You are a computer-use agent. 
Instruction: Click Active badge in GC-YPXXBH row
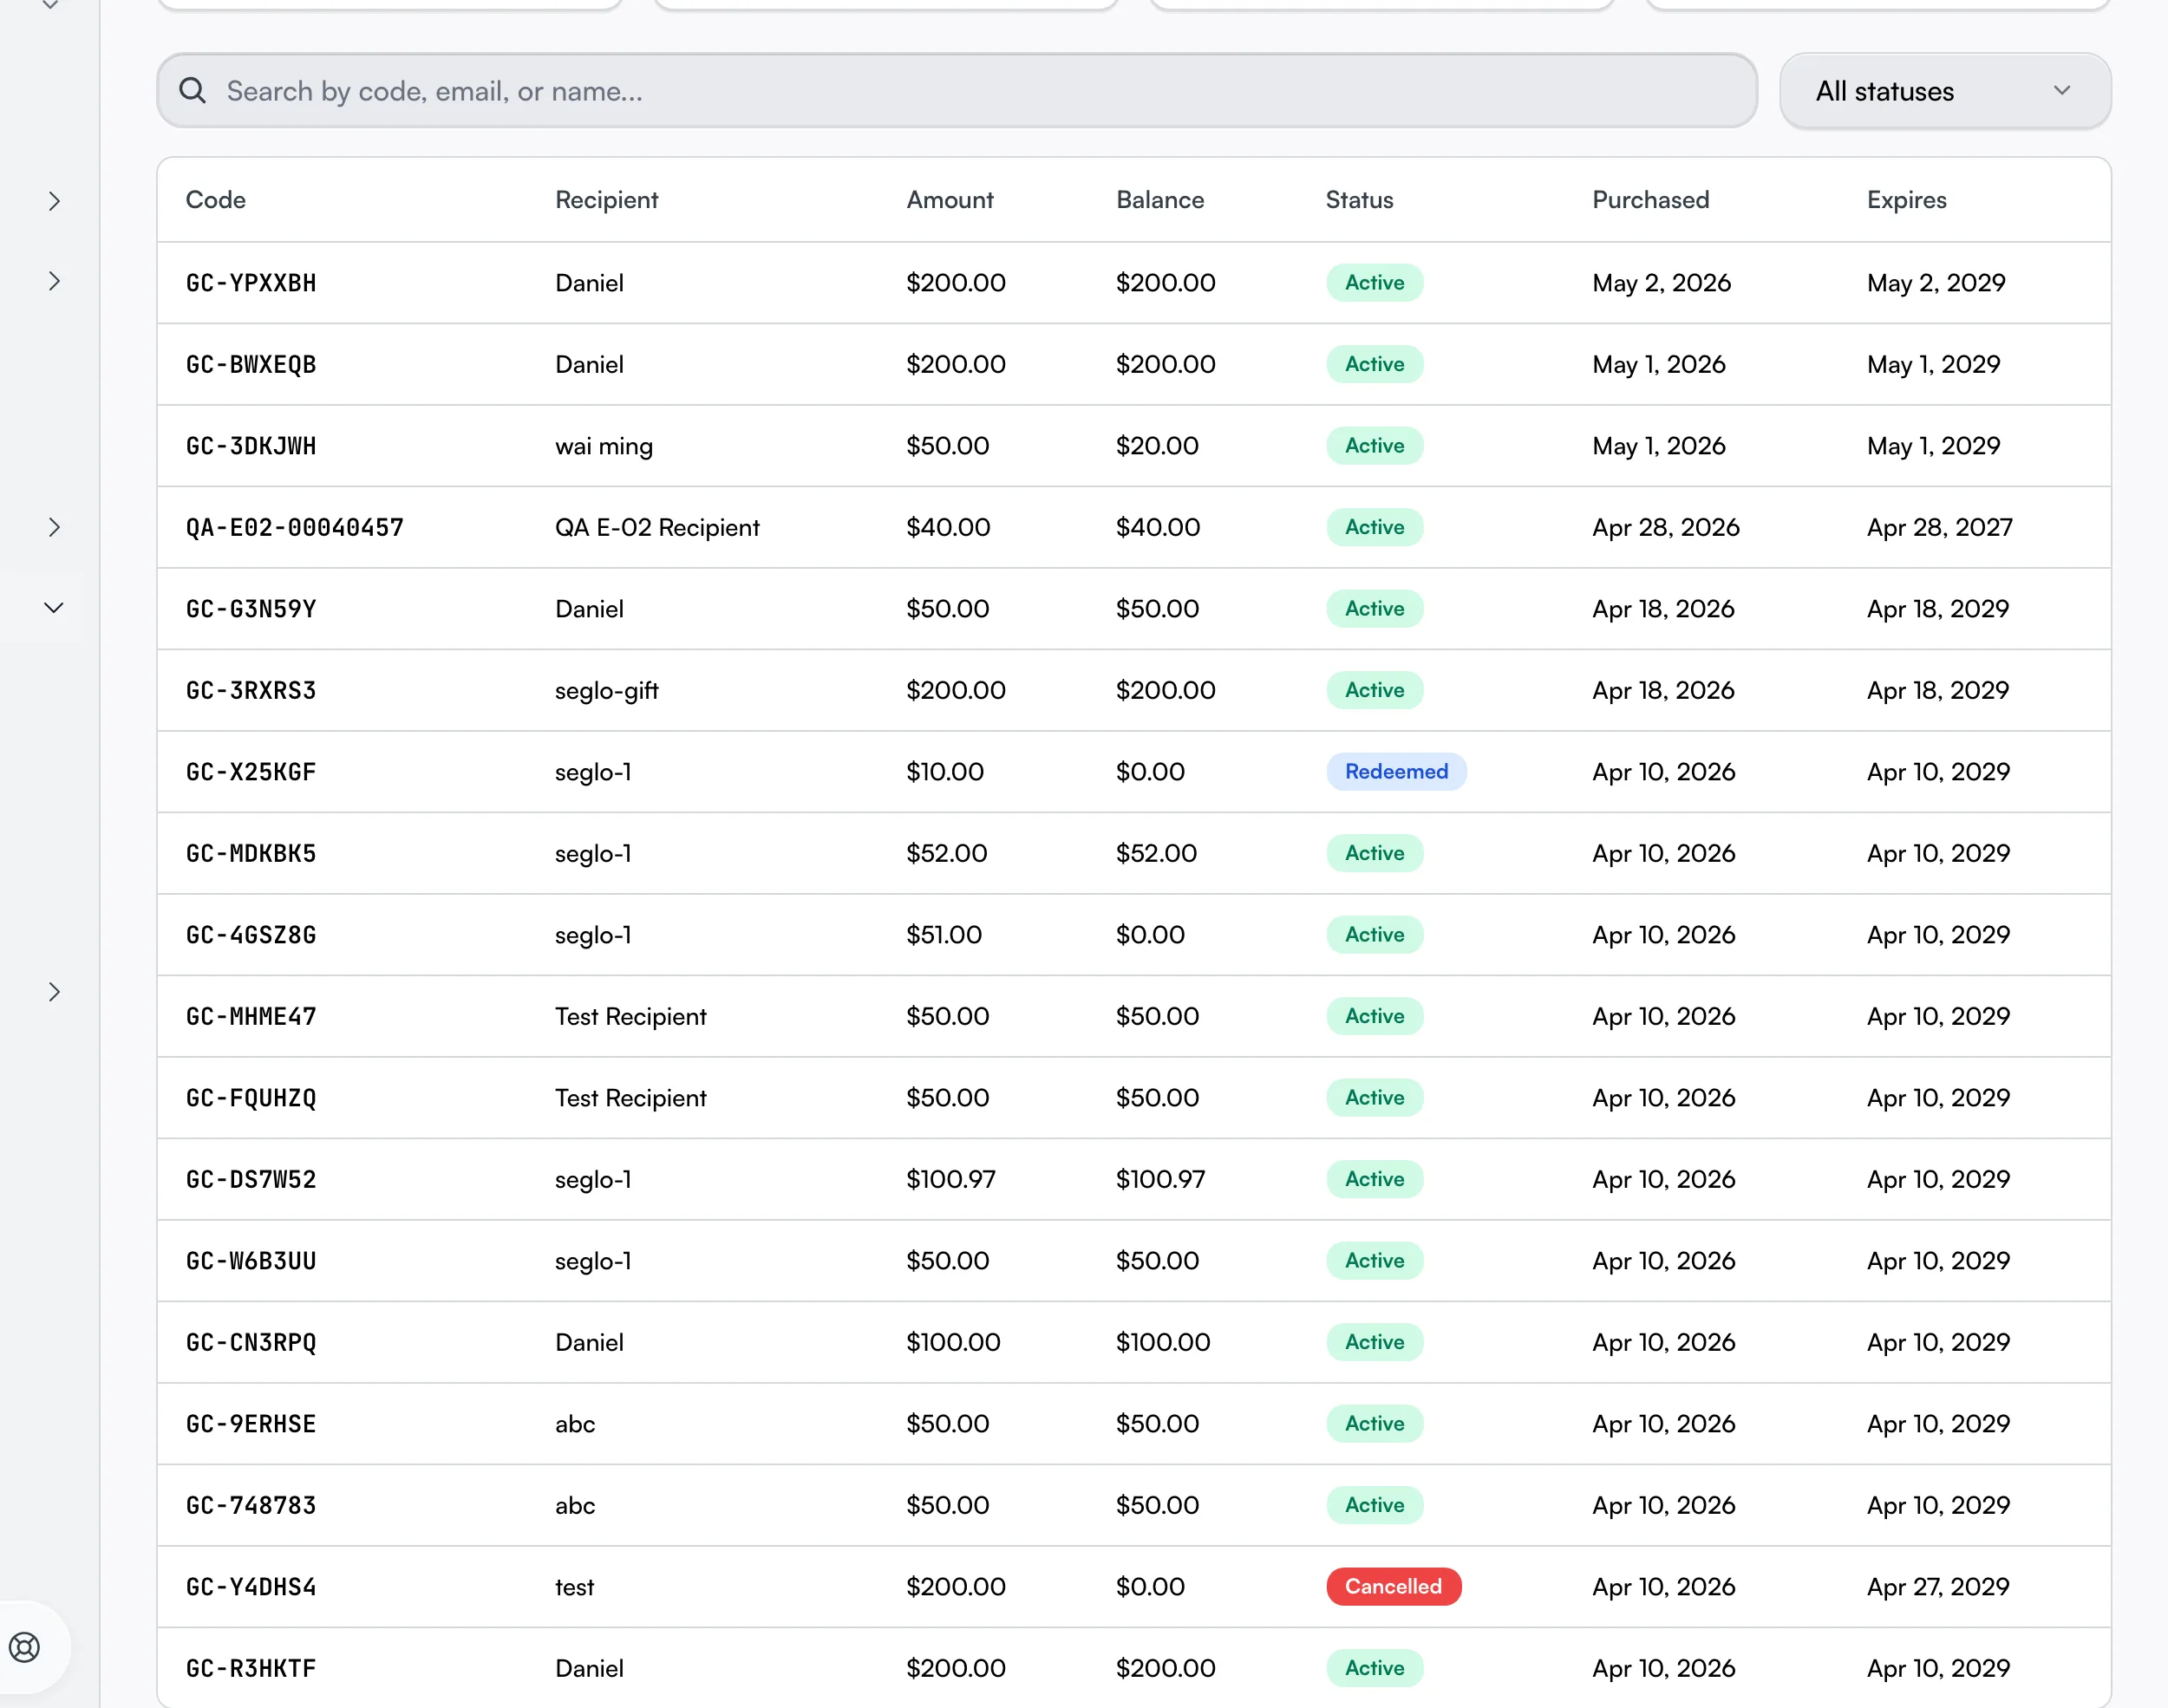[1374, 282]
